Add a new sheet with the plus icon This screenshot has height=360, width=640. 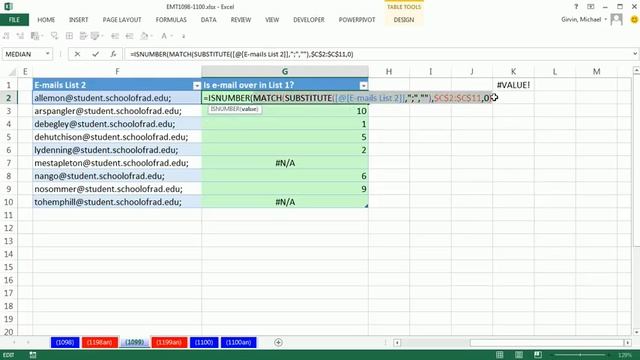coord(278,342)
